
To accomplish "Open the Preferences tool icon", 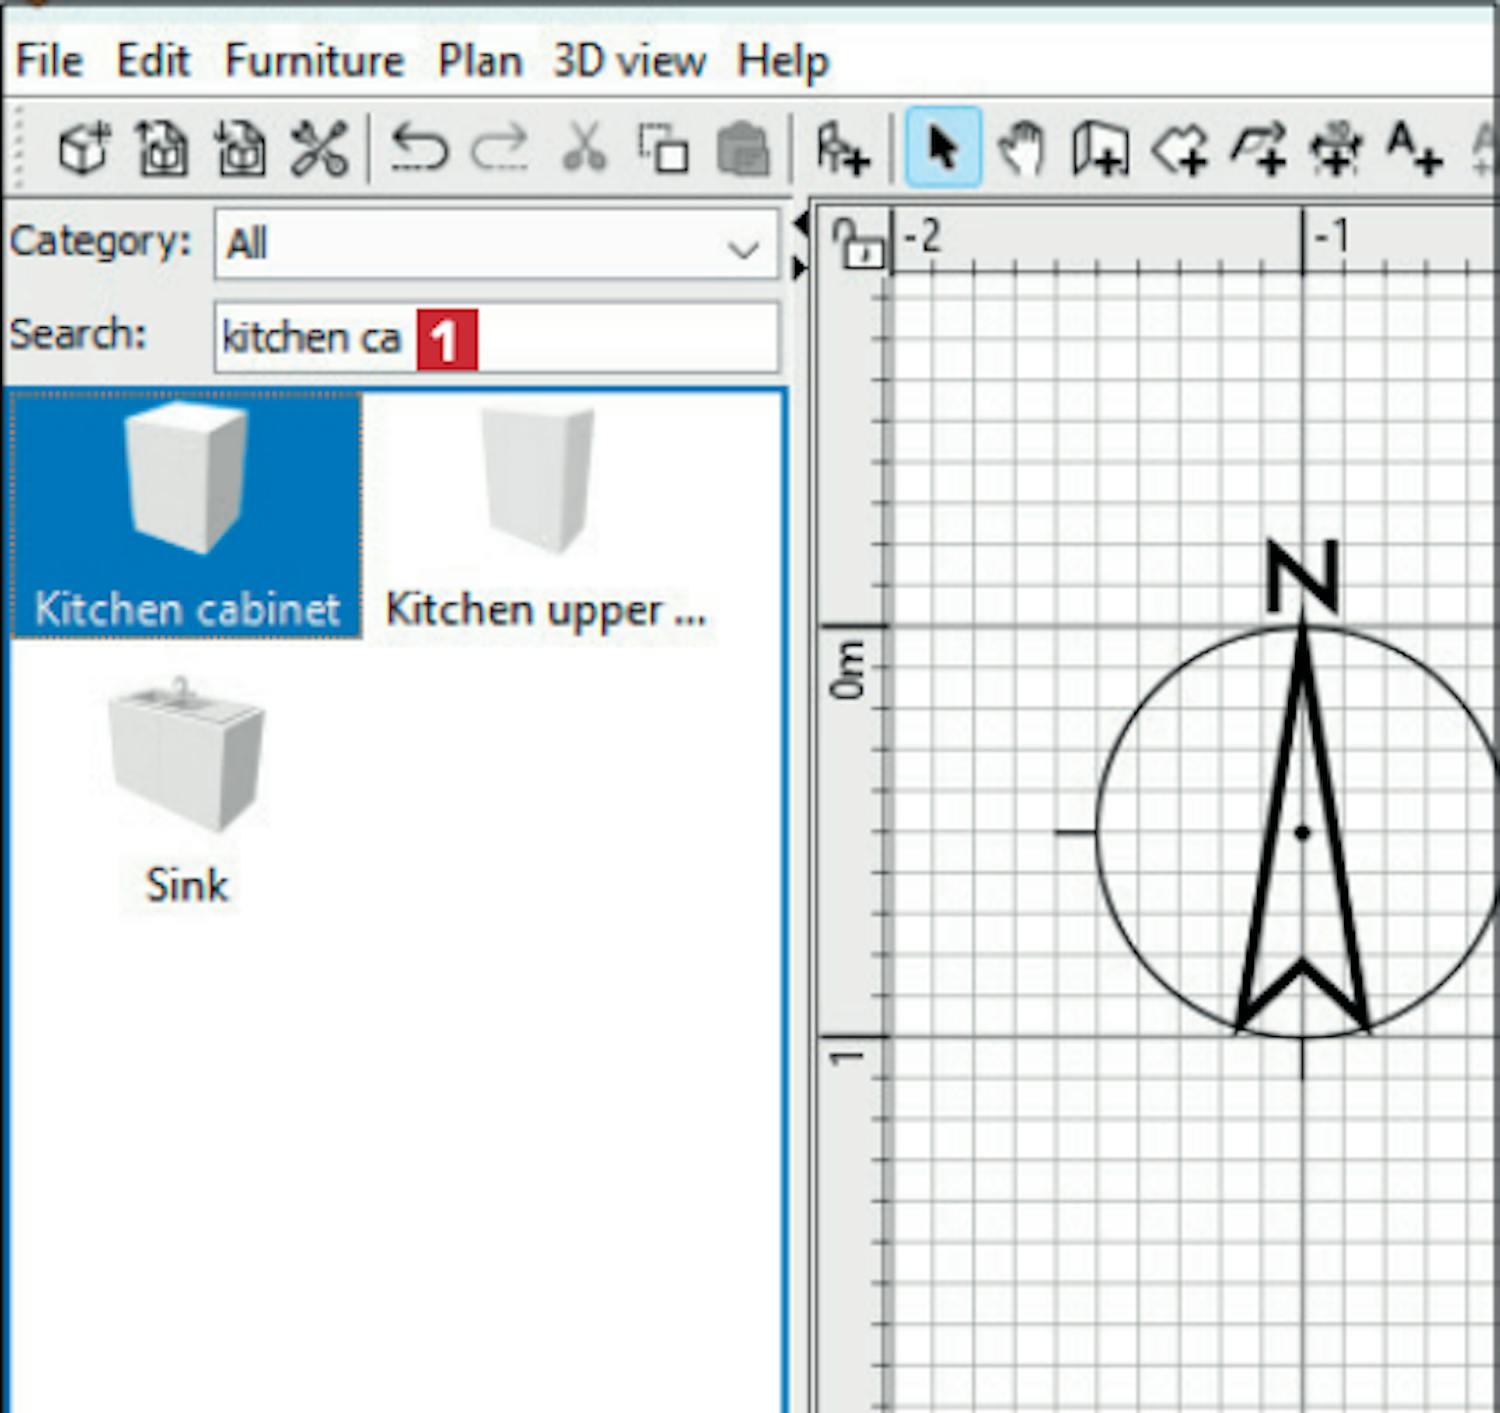I will (x=319, y=150).
